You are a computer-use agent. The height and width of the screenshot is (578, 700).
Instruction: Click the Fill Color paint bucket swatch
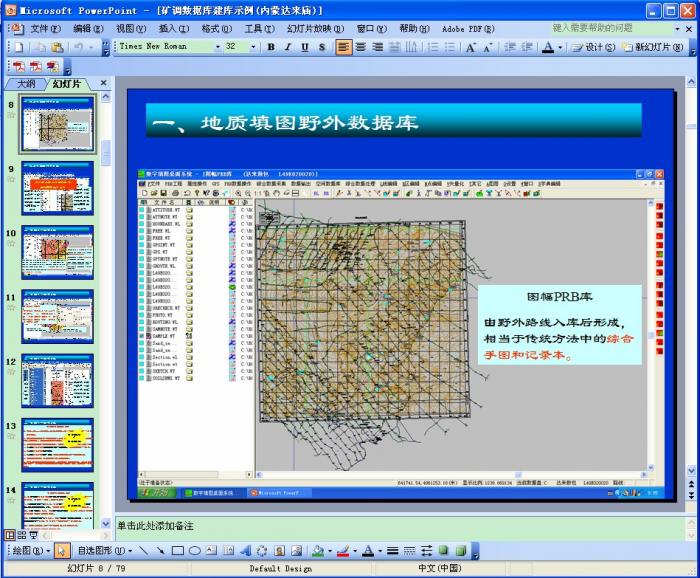point(317,550)
